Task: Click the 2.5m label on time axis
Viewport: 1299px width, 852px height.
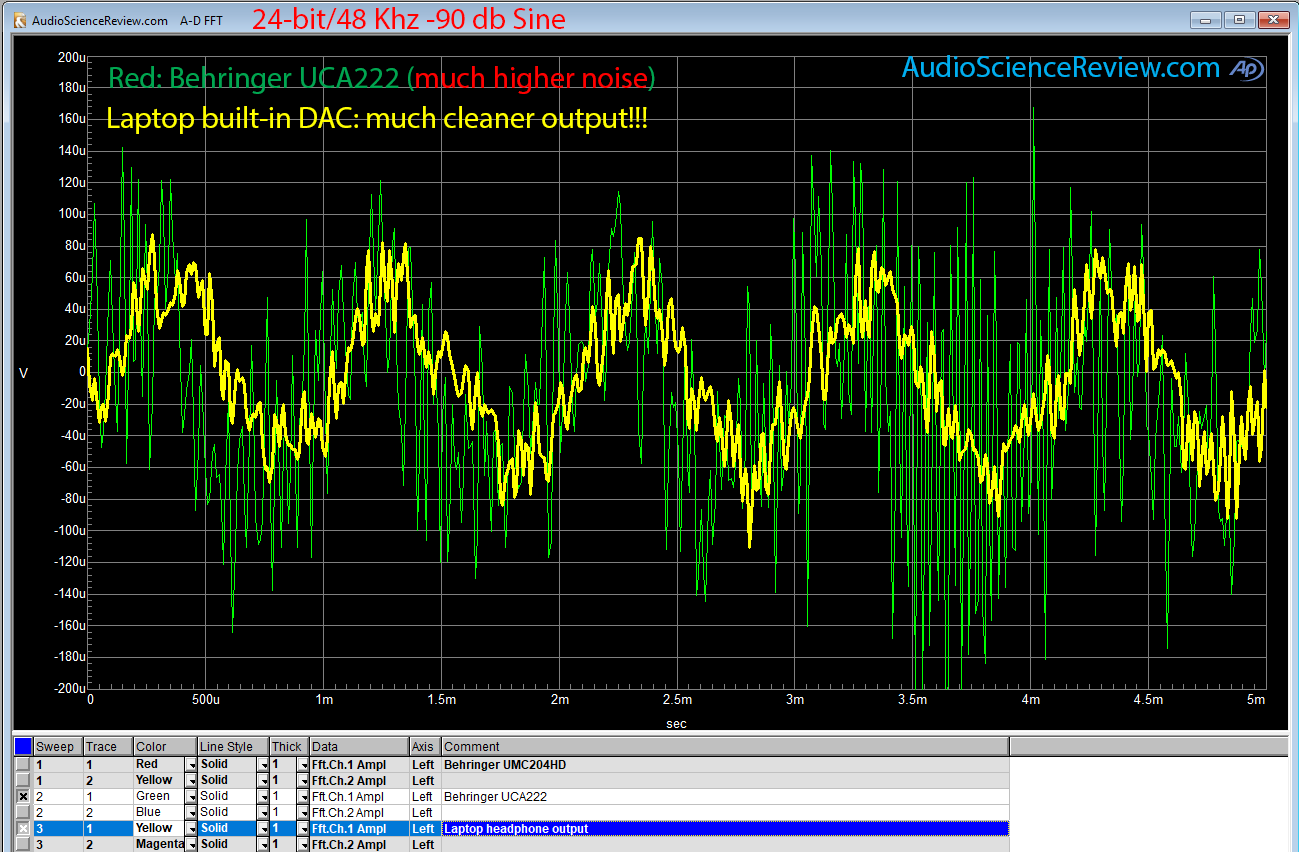Action: click(x=677, y=700)
